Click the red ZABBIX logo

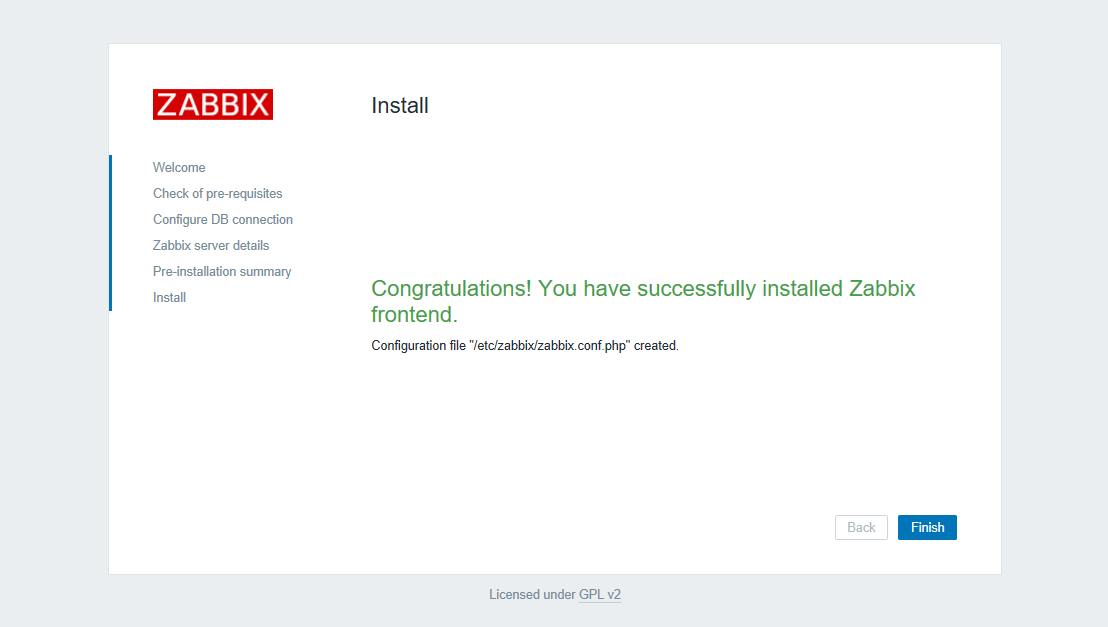(x=213, y=105)
